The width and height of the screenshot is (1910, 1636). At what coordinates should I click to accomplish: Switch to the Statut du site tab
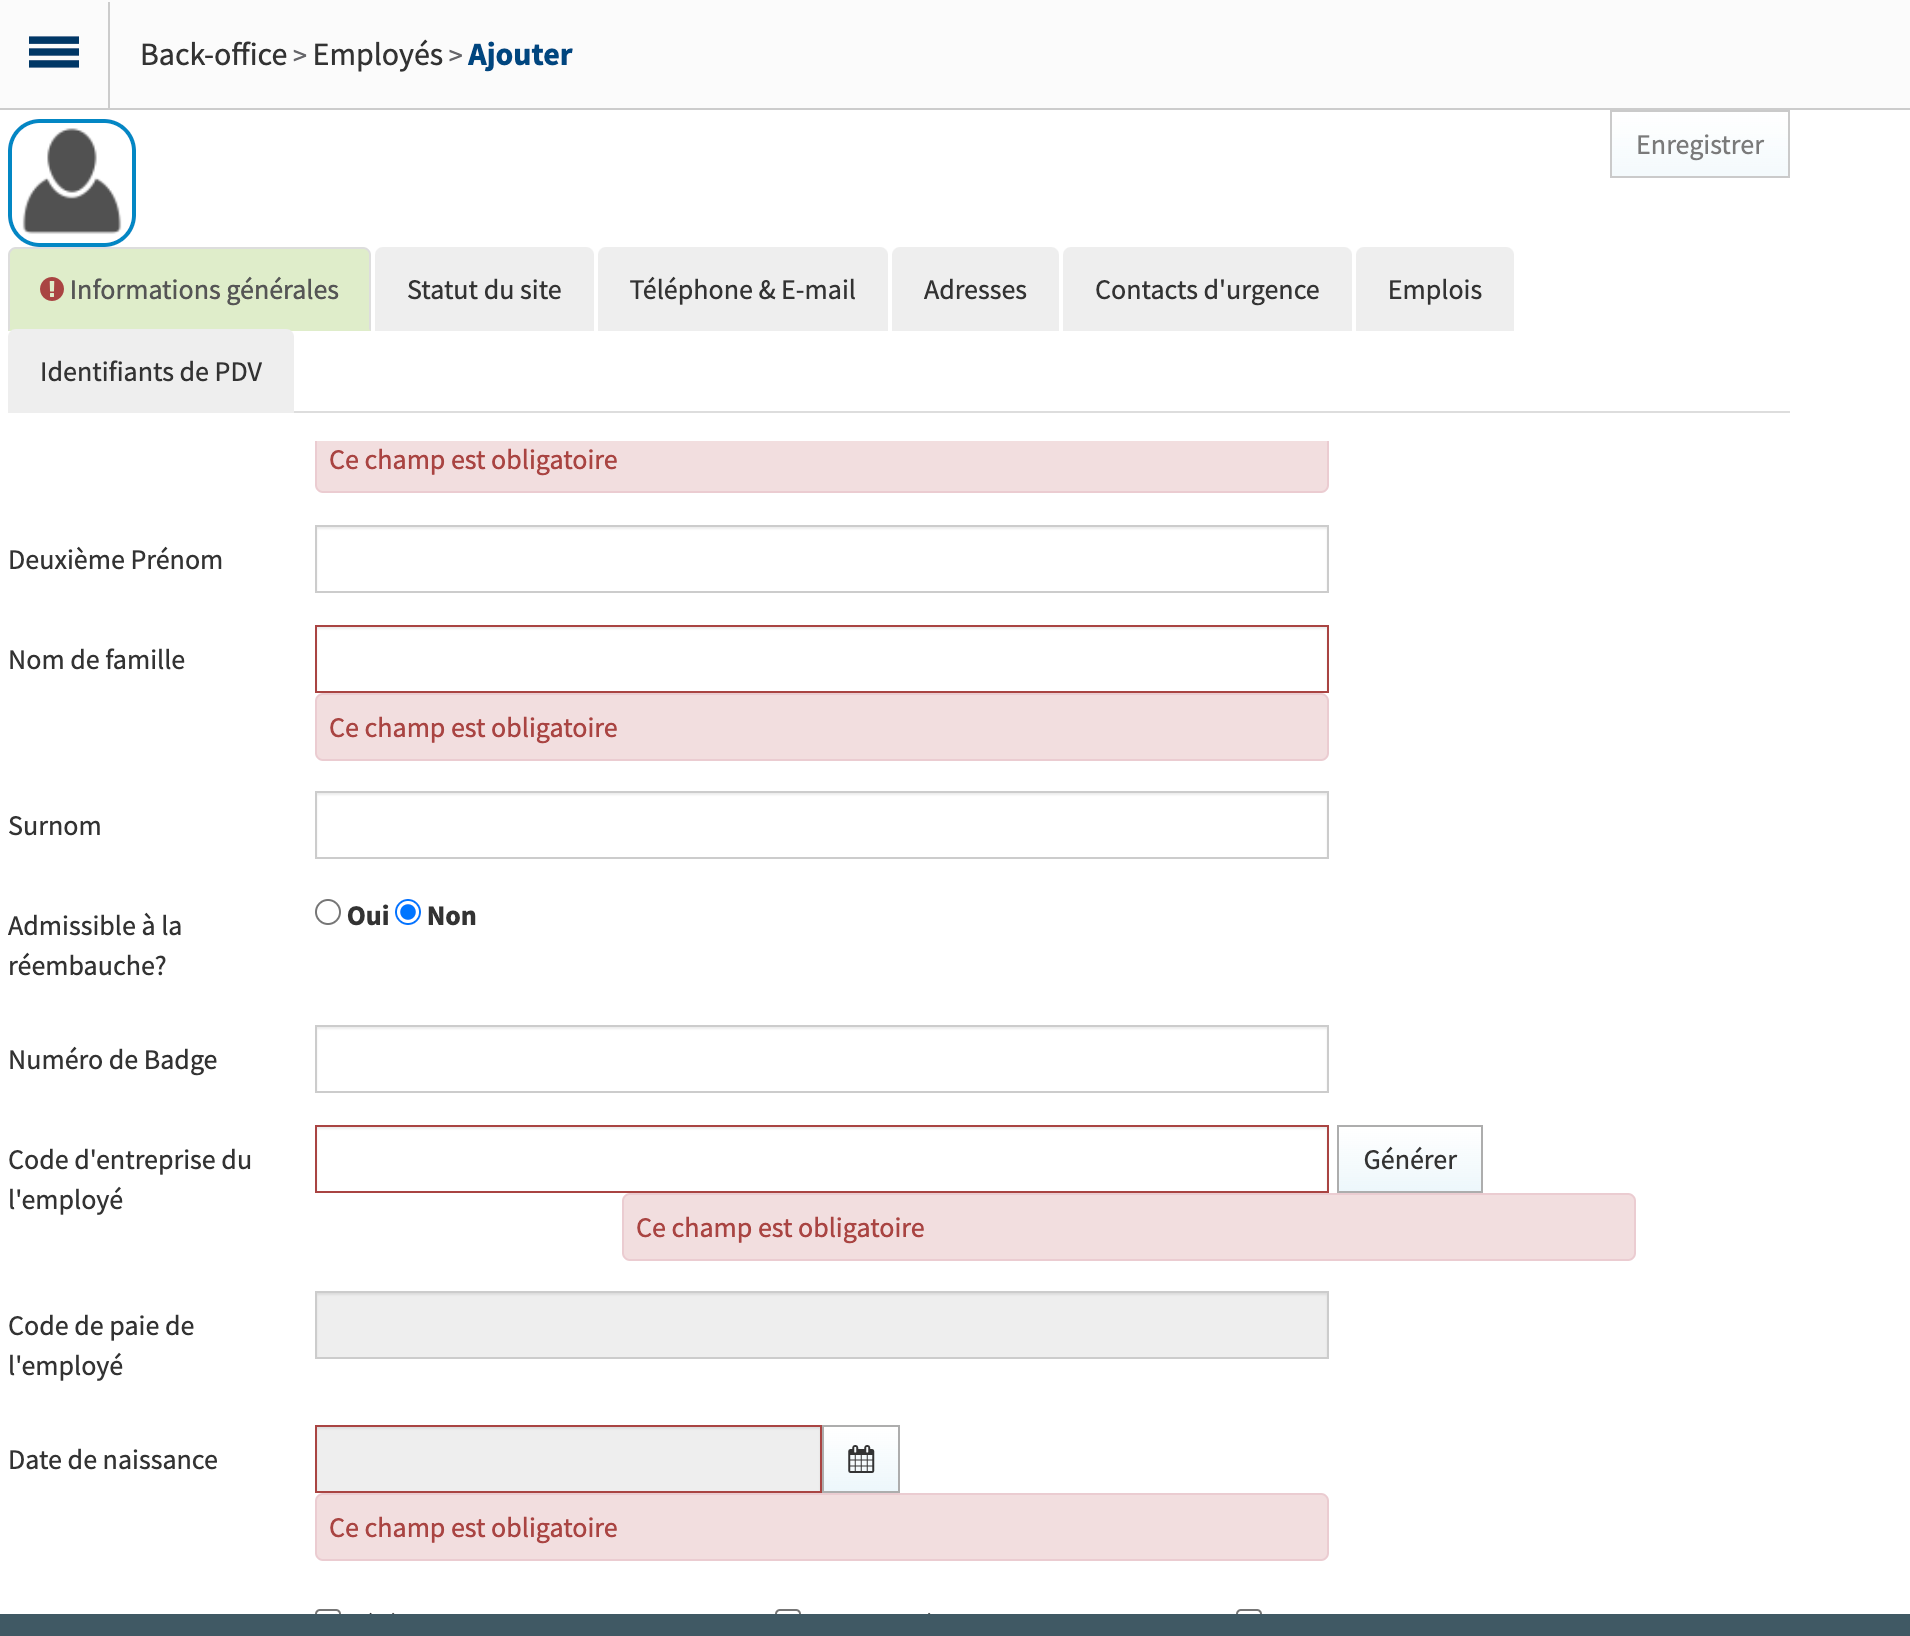pyautogui.click(x=483, y=289)
